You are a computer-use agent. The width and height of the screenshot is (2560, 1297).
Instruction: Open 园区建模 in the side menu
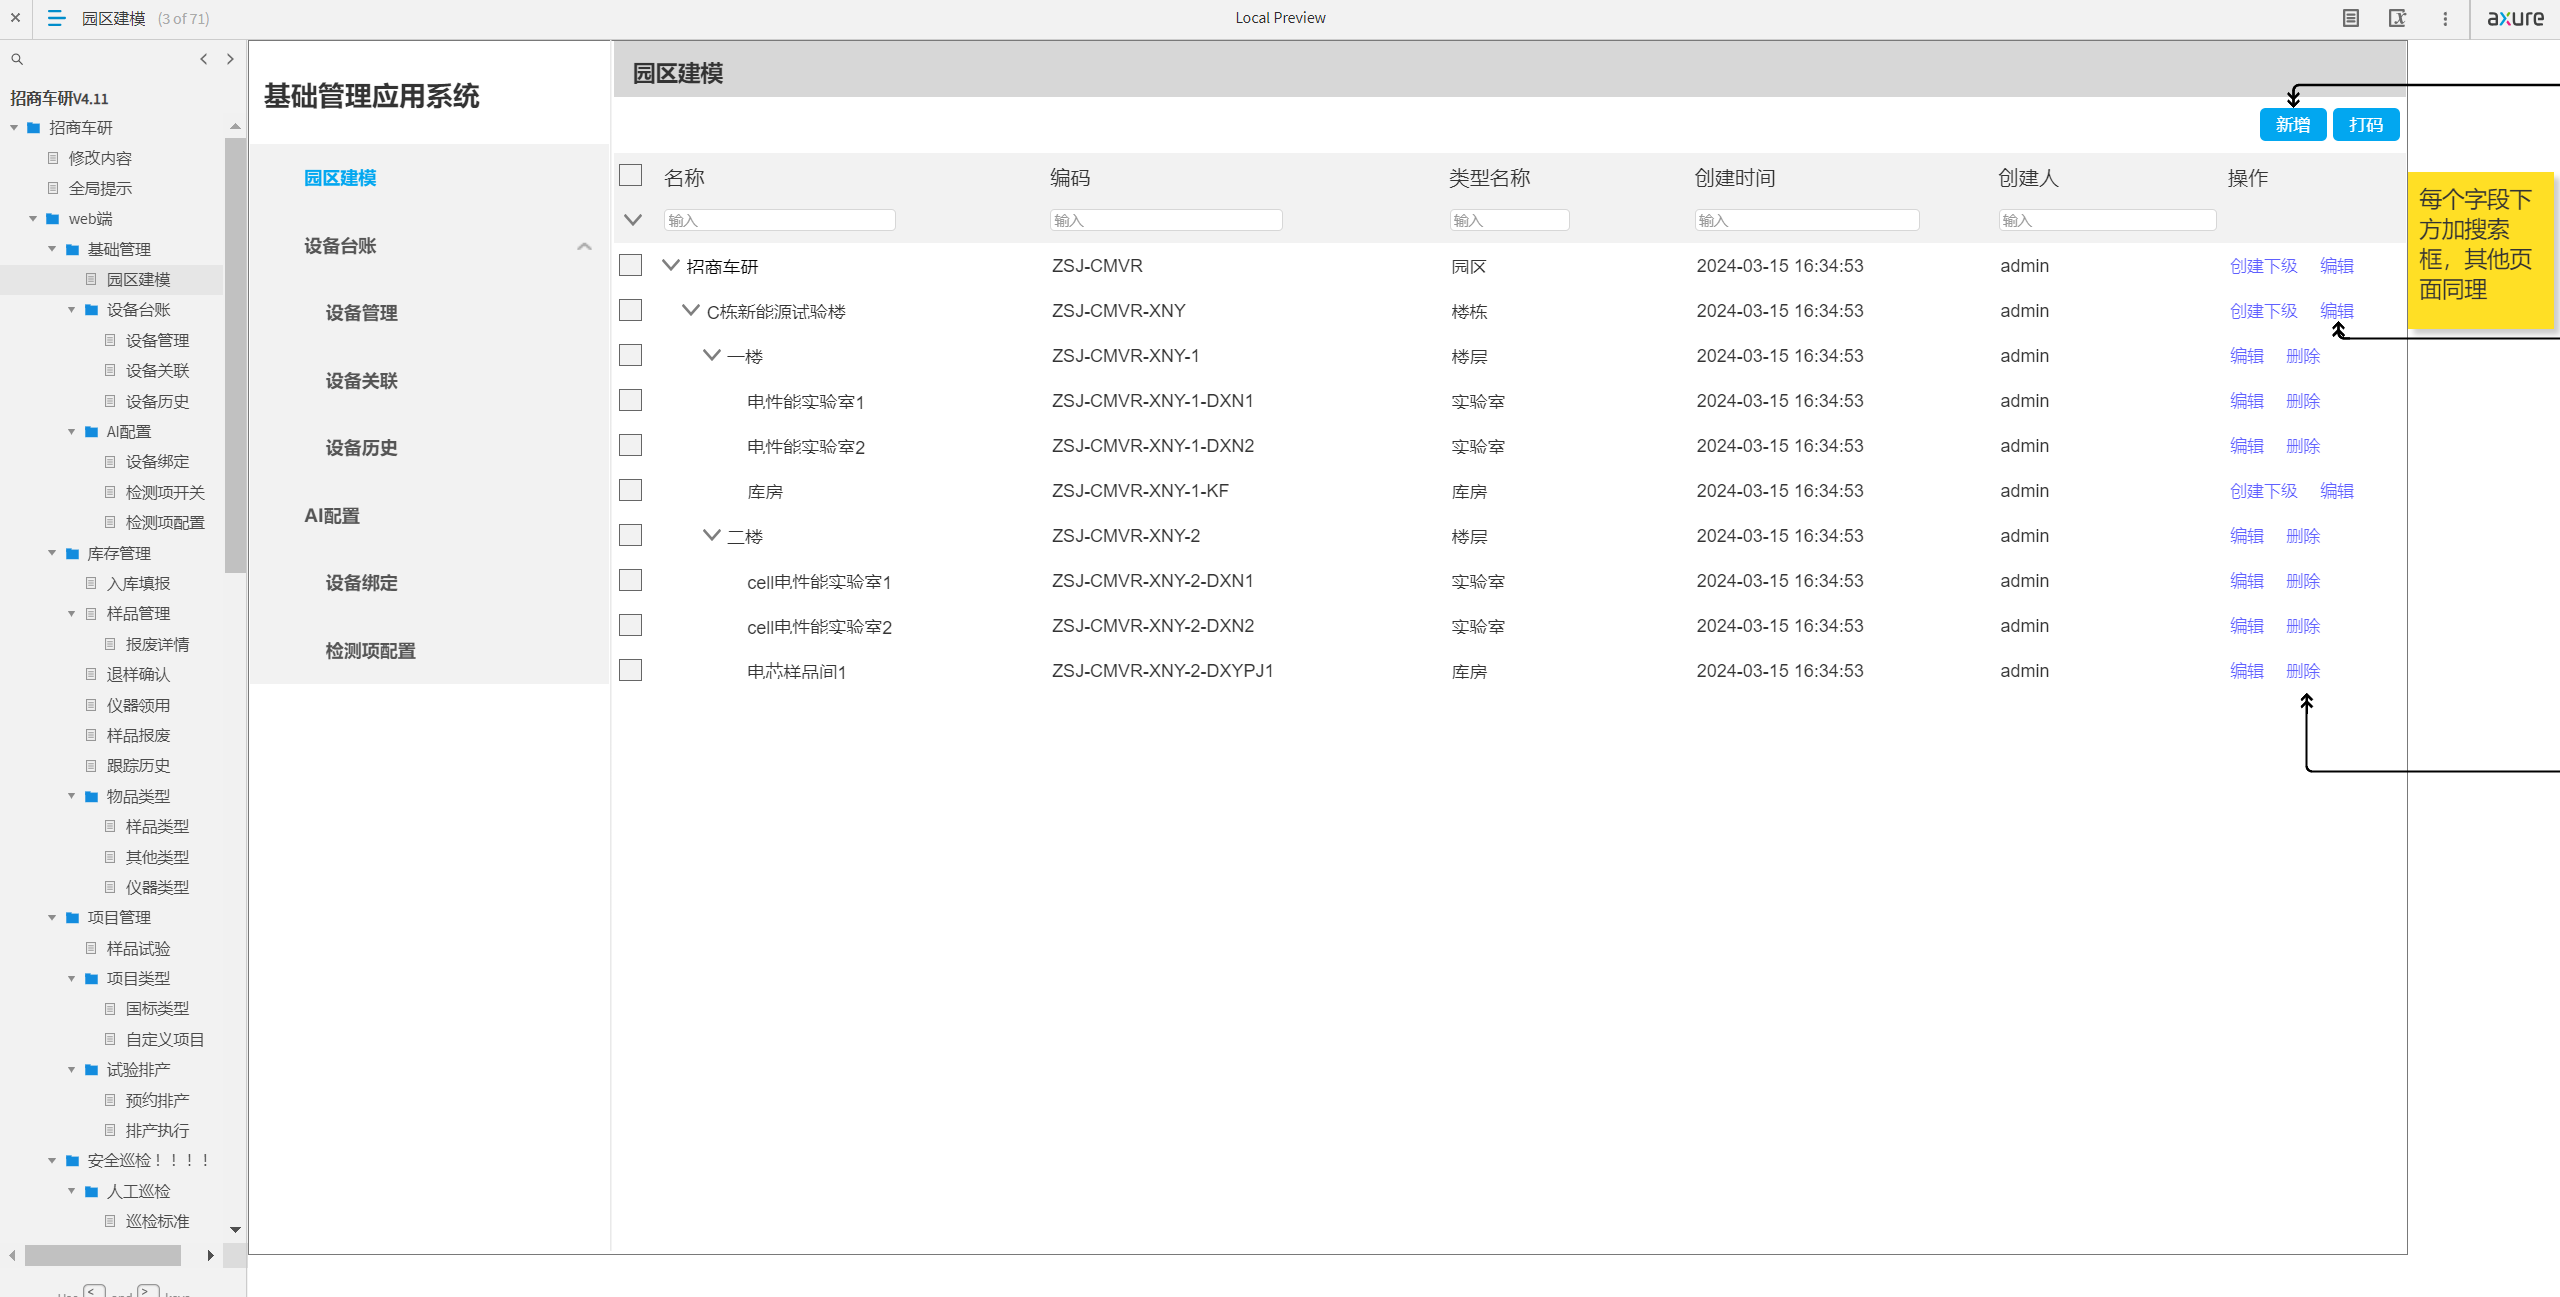(x=340, y=178)
